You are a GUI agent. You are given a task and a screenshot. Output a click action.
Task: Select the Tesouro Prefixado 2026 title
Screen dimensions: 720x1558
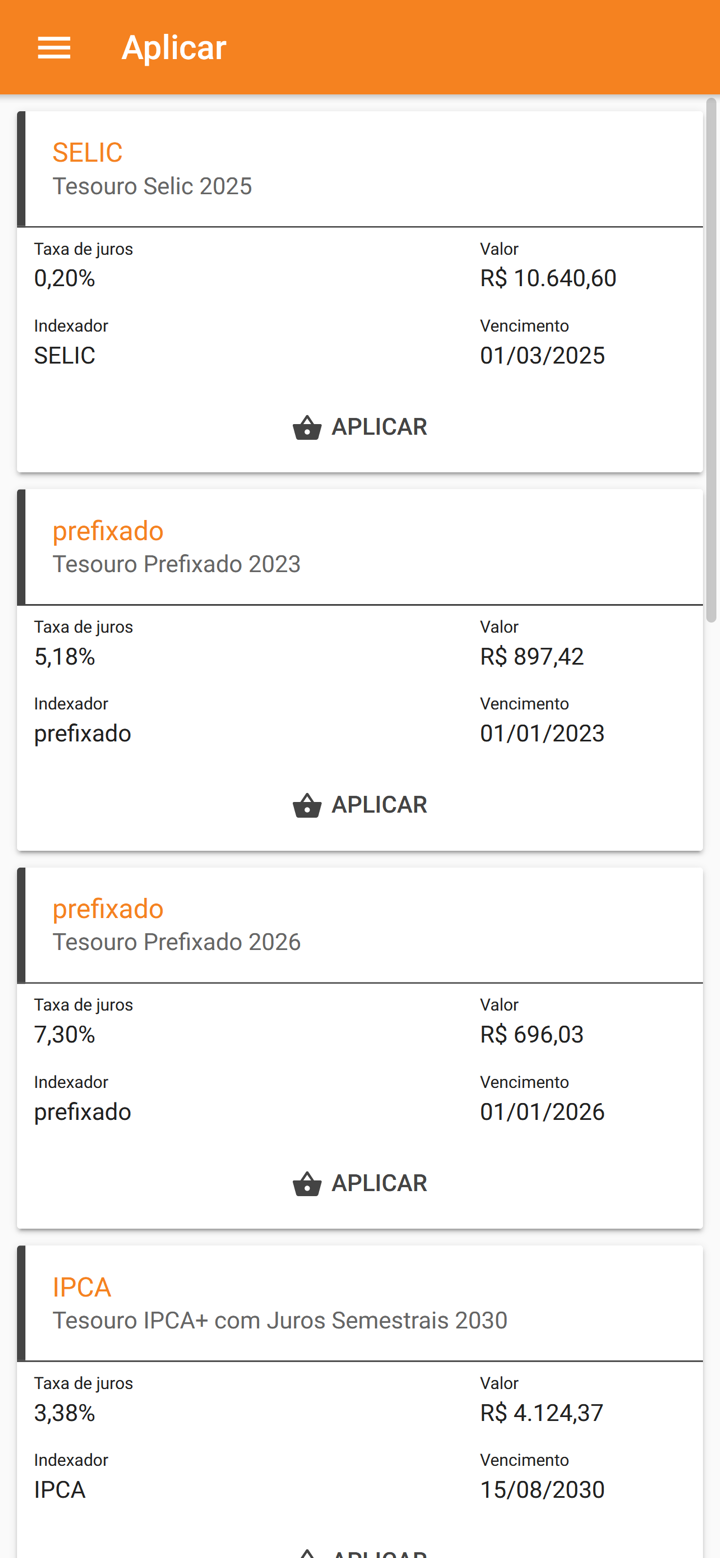coord(176,942)
